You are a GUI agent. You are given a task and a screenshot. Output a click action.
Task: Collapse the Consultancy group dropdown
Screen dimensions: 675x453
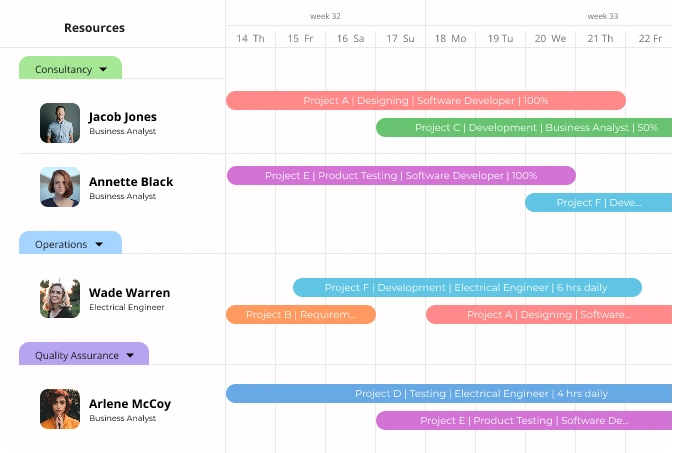[102, 70]
